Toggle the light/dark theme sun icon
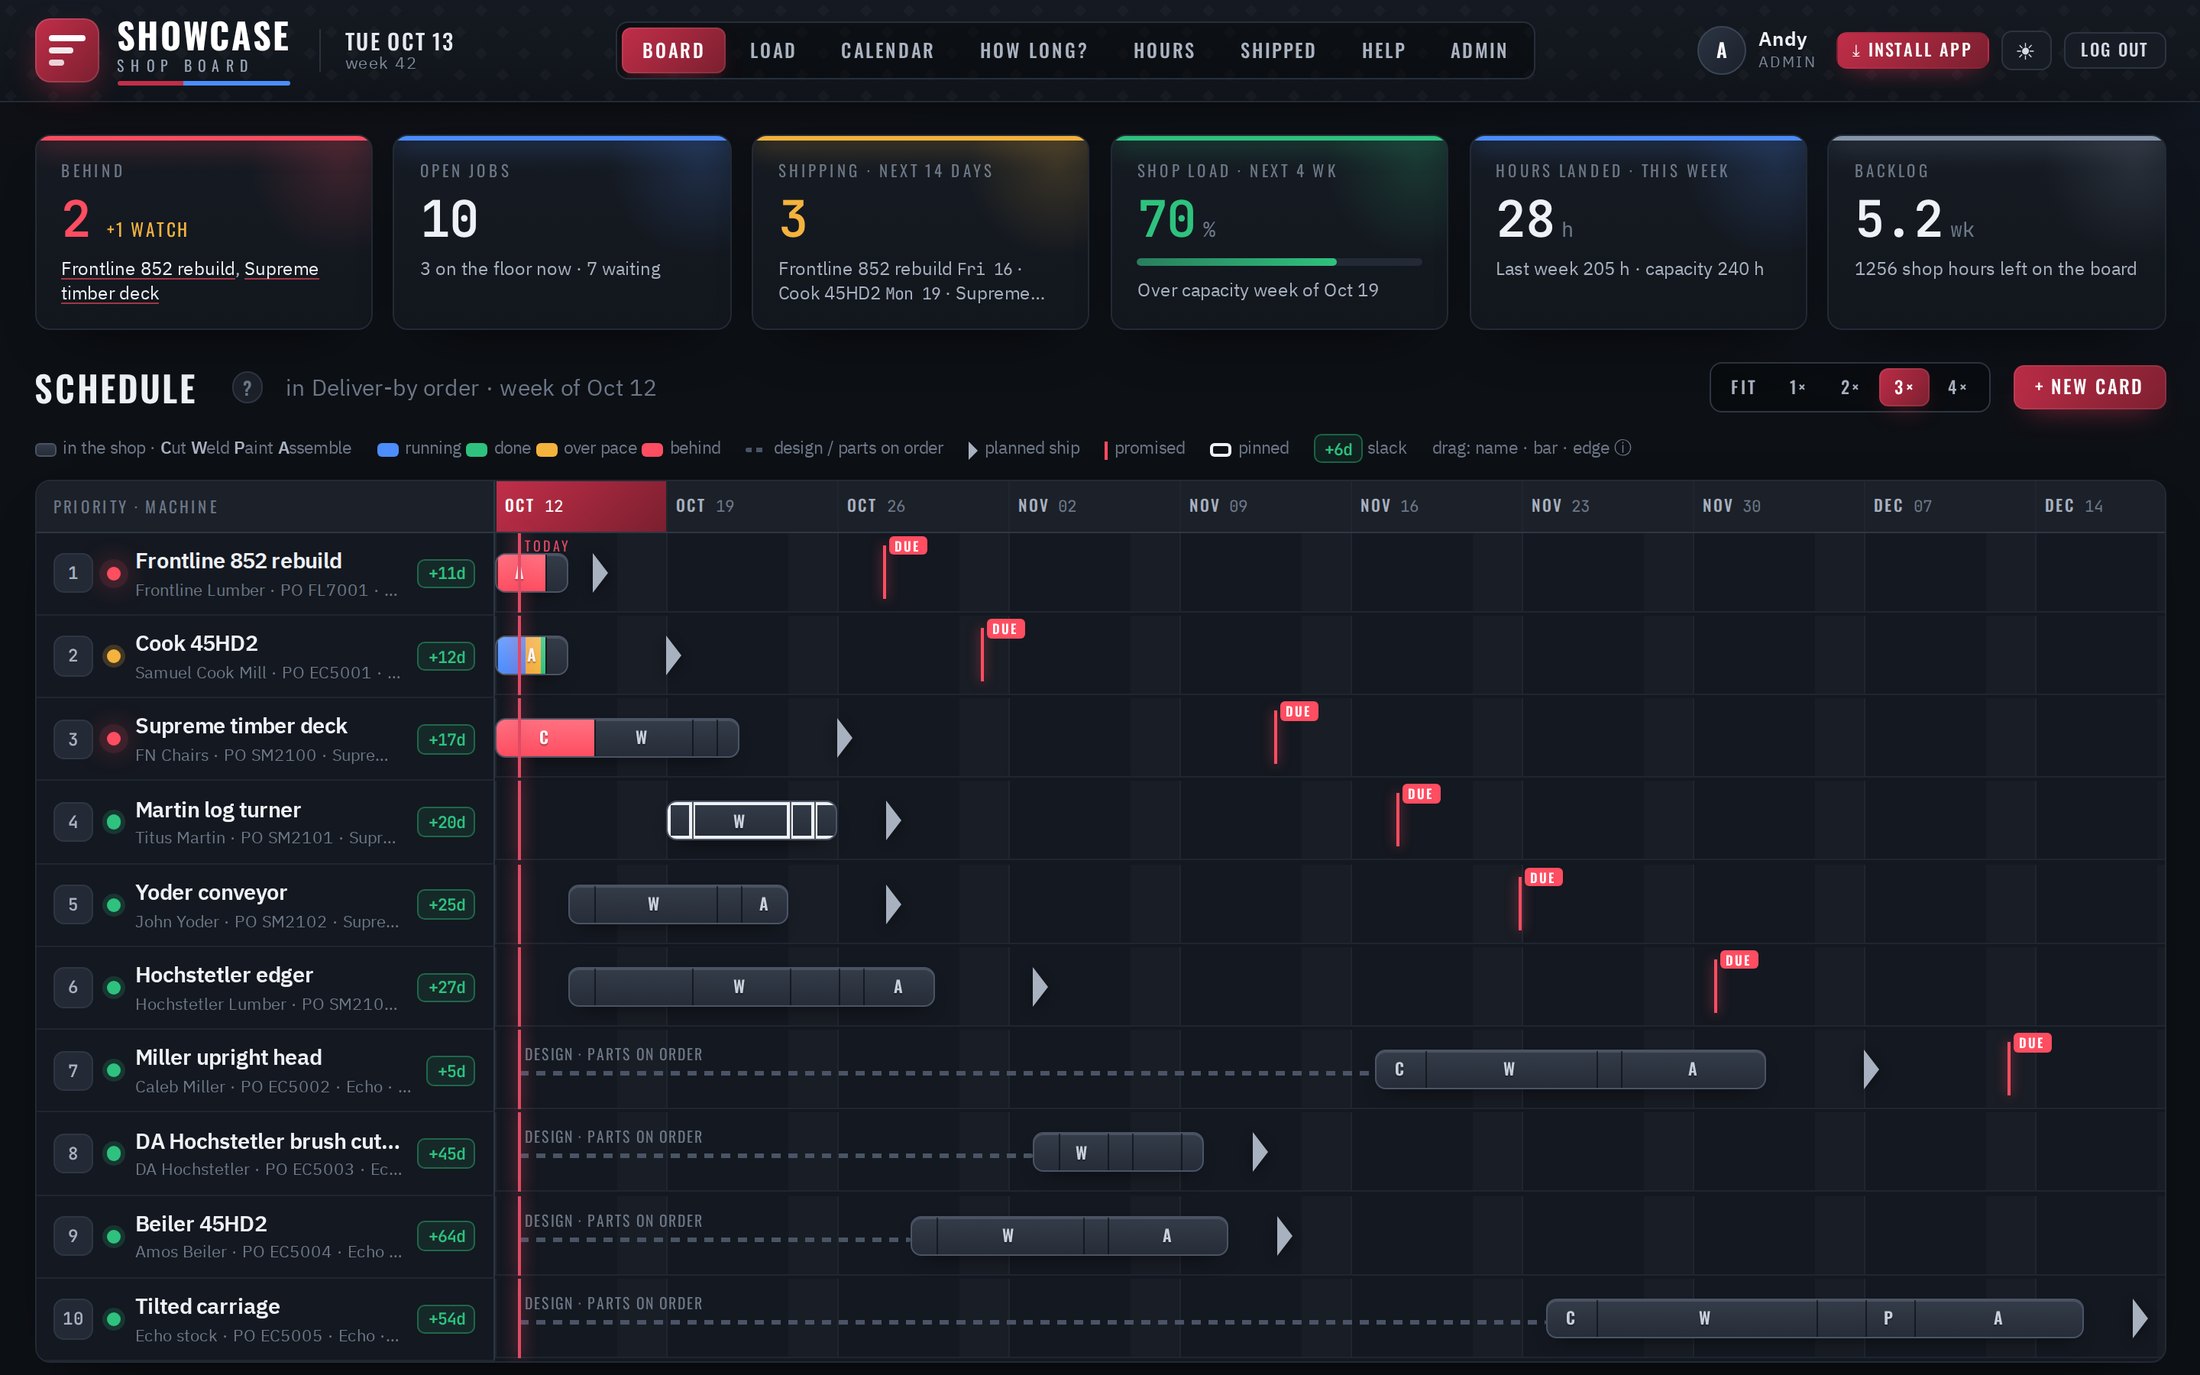Image resolution: width=2200 pixels, height=1375 pixels. point(2025,51)
